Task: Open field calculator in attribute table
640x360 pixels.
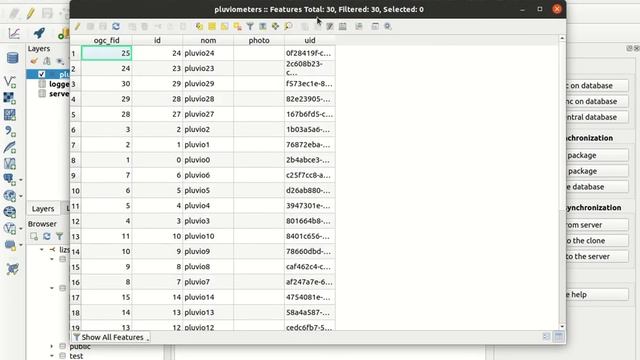Action: (343, 27)
